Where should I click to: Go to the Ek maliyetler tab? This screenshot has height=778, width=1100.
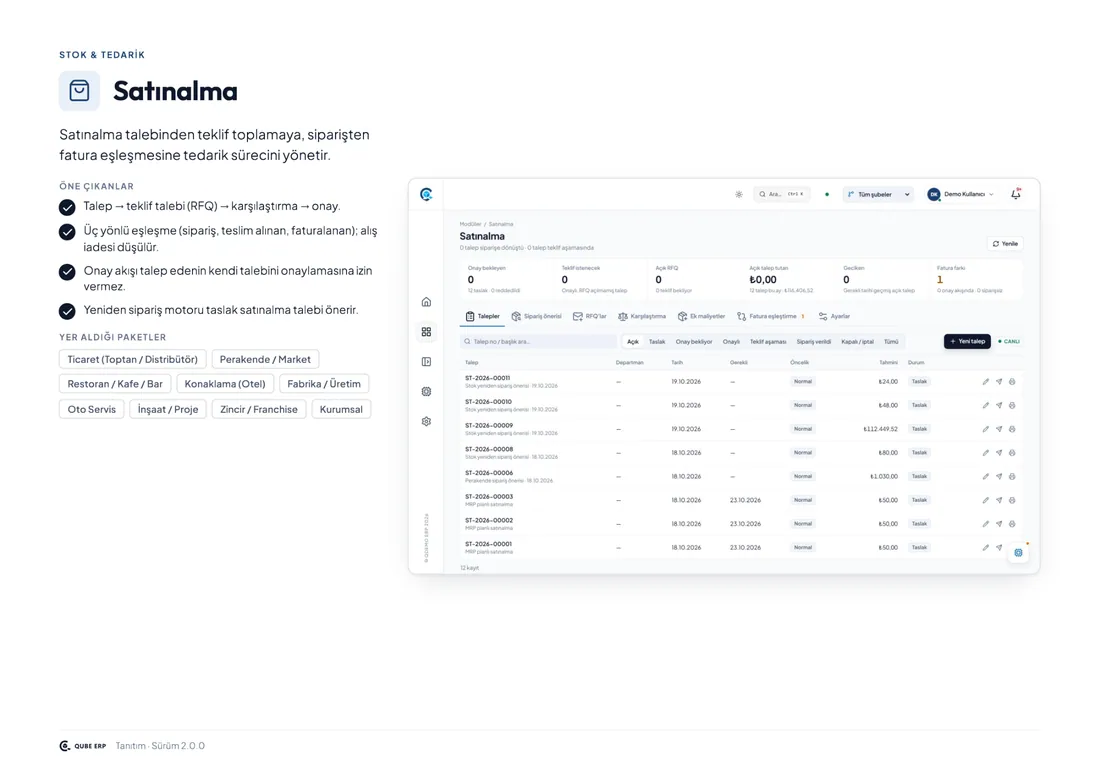[x=702, y=316]
